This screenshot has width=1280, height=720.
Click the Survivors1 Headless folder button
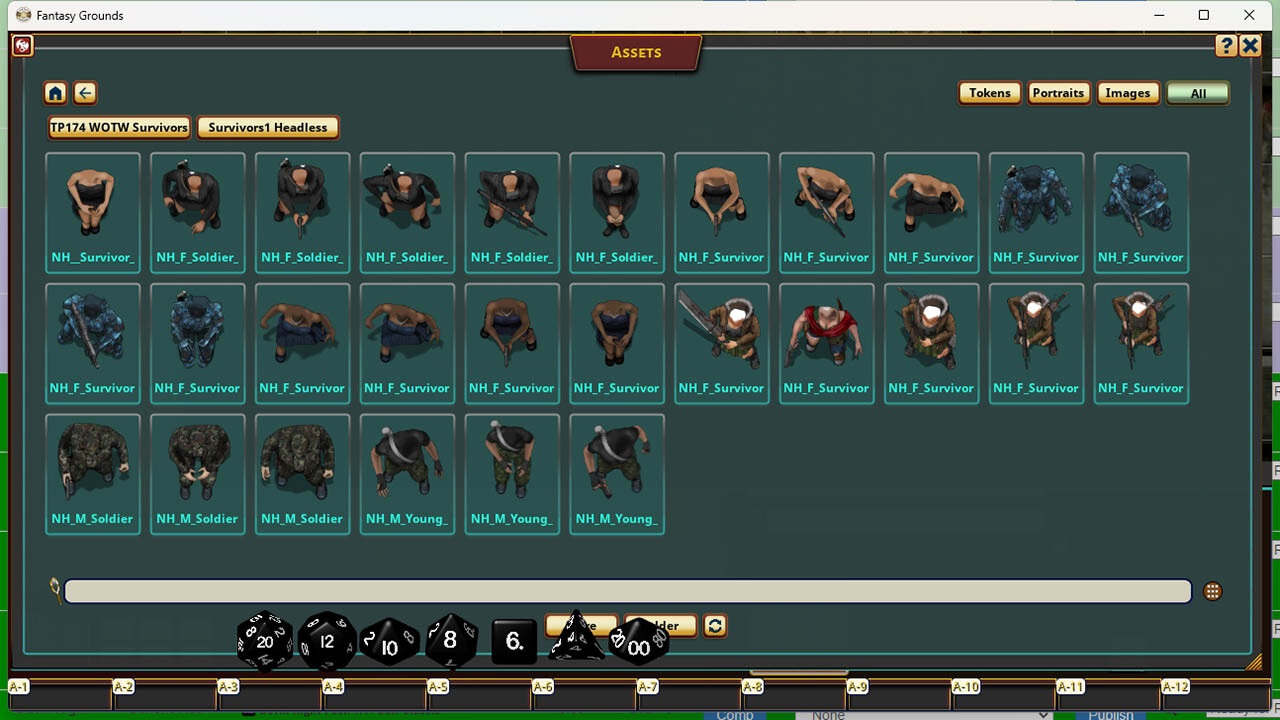point(267,127)
